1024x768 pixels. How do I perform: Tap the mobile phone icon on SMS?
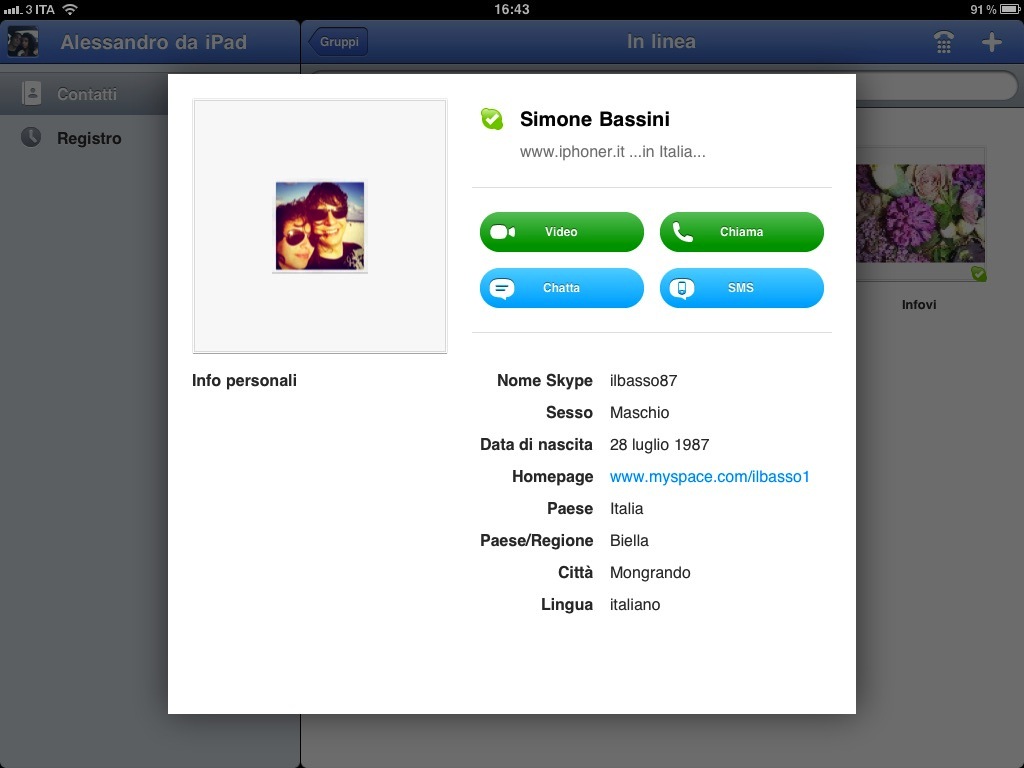click(x=682, y=288)
